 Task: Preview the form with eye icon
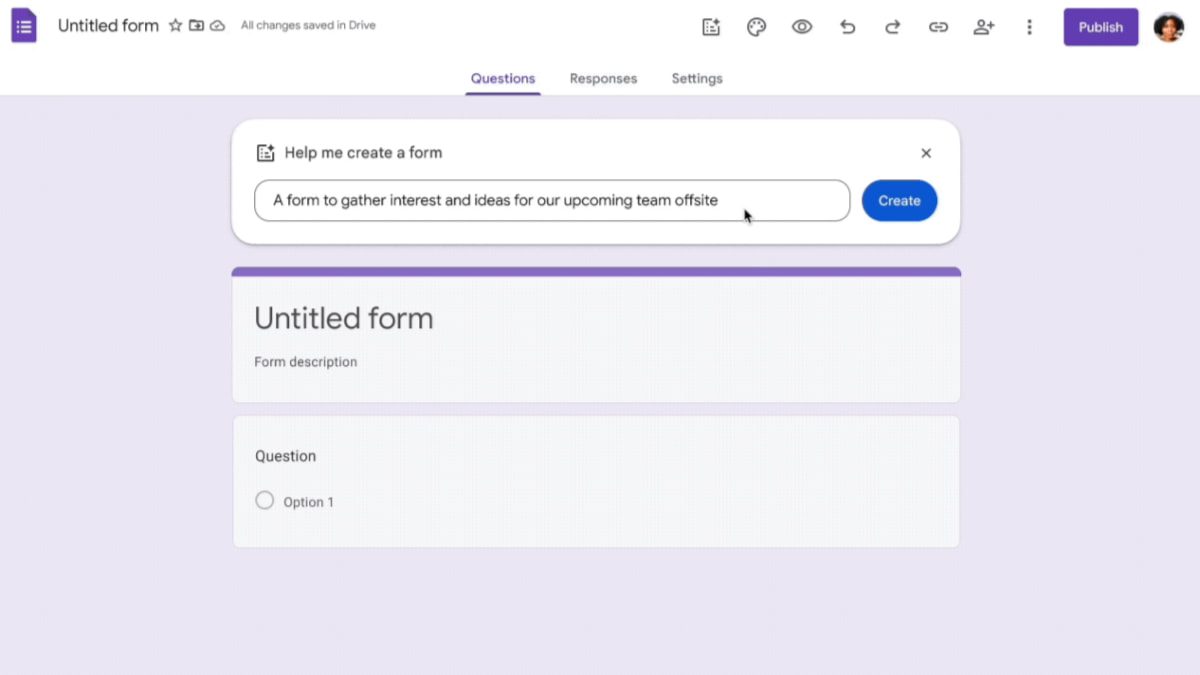click(x=801, y=27)
